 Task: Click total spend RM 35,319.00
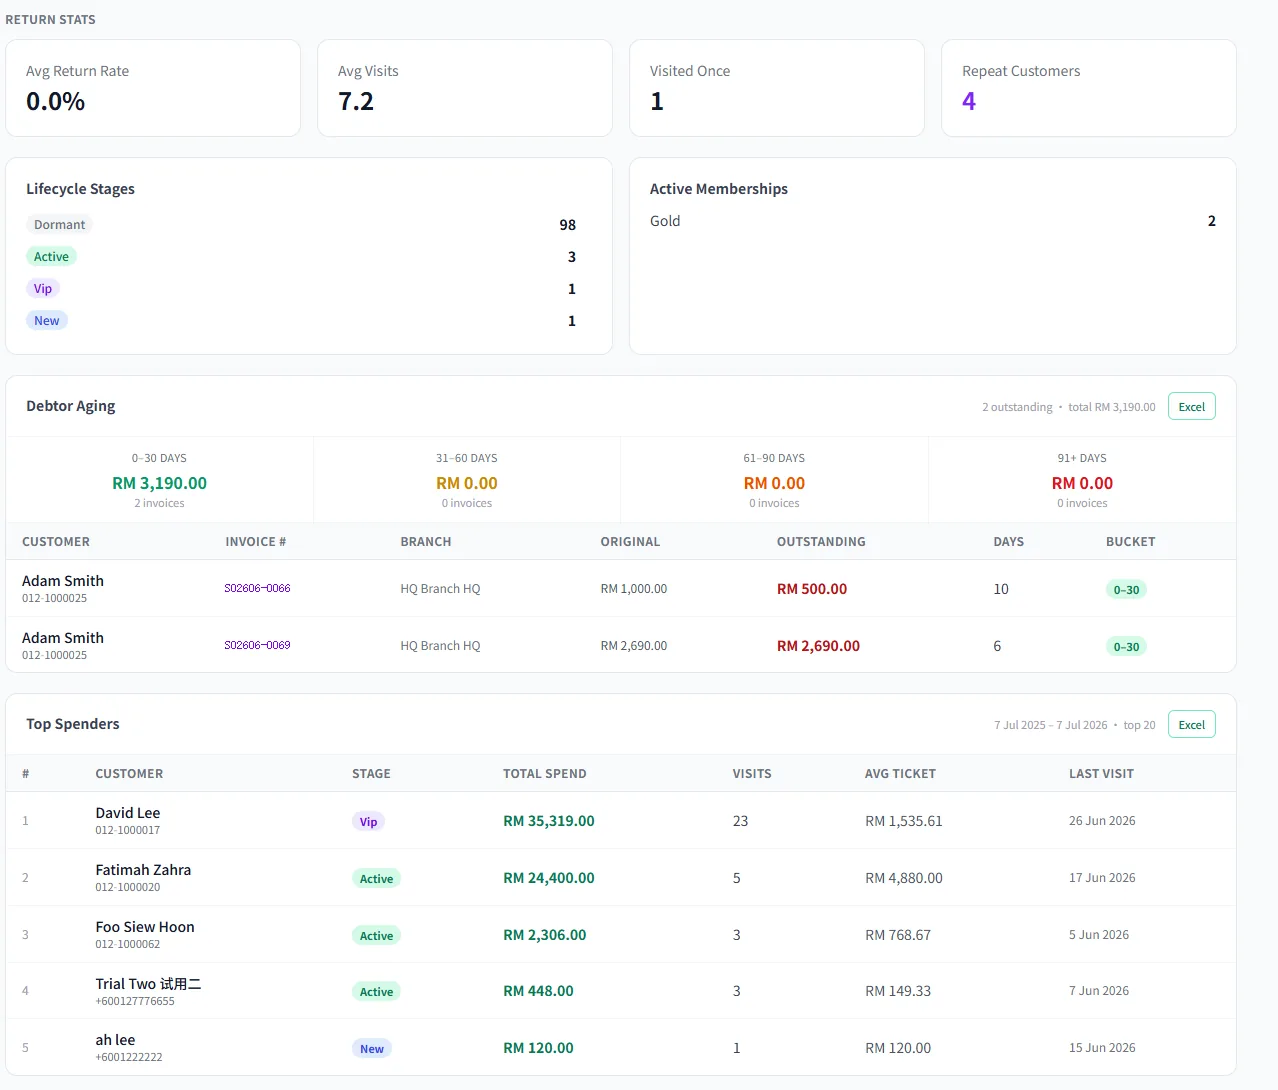point(549,821)
